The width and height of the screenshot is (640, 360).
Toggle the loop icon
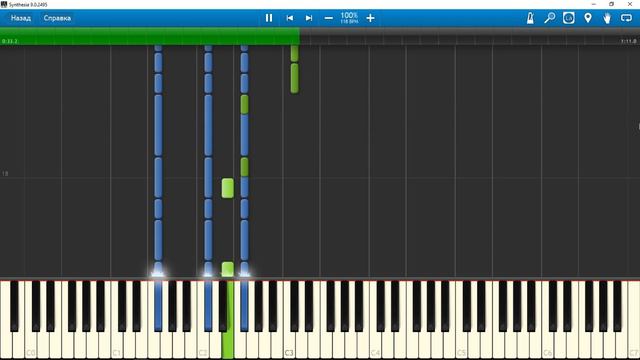pos(626,18)
